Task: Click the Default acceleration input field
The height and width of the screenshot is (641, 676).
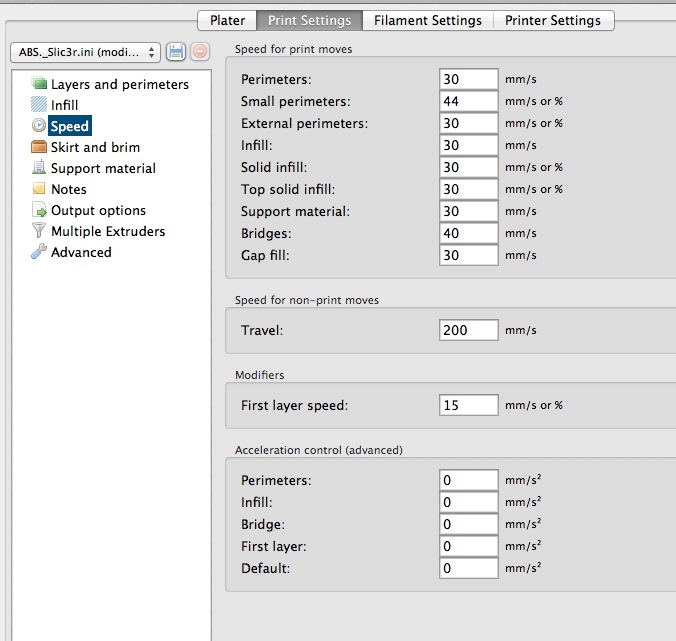Action: coord(468,568)
